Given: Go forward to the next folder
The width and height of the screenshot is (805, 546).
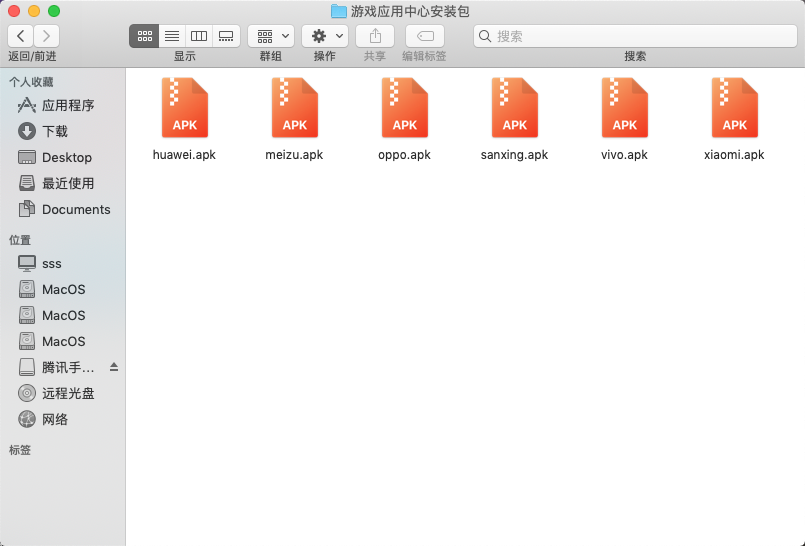Looking at the screenshot, I should [47, 36].
